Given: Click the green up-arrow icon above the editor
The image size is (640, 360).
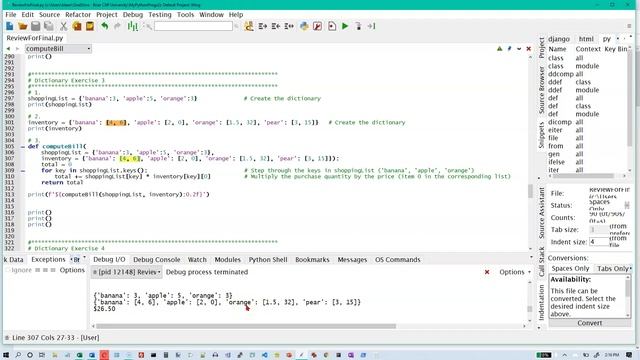Looking at the screenshot, I should coord(499,49).
